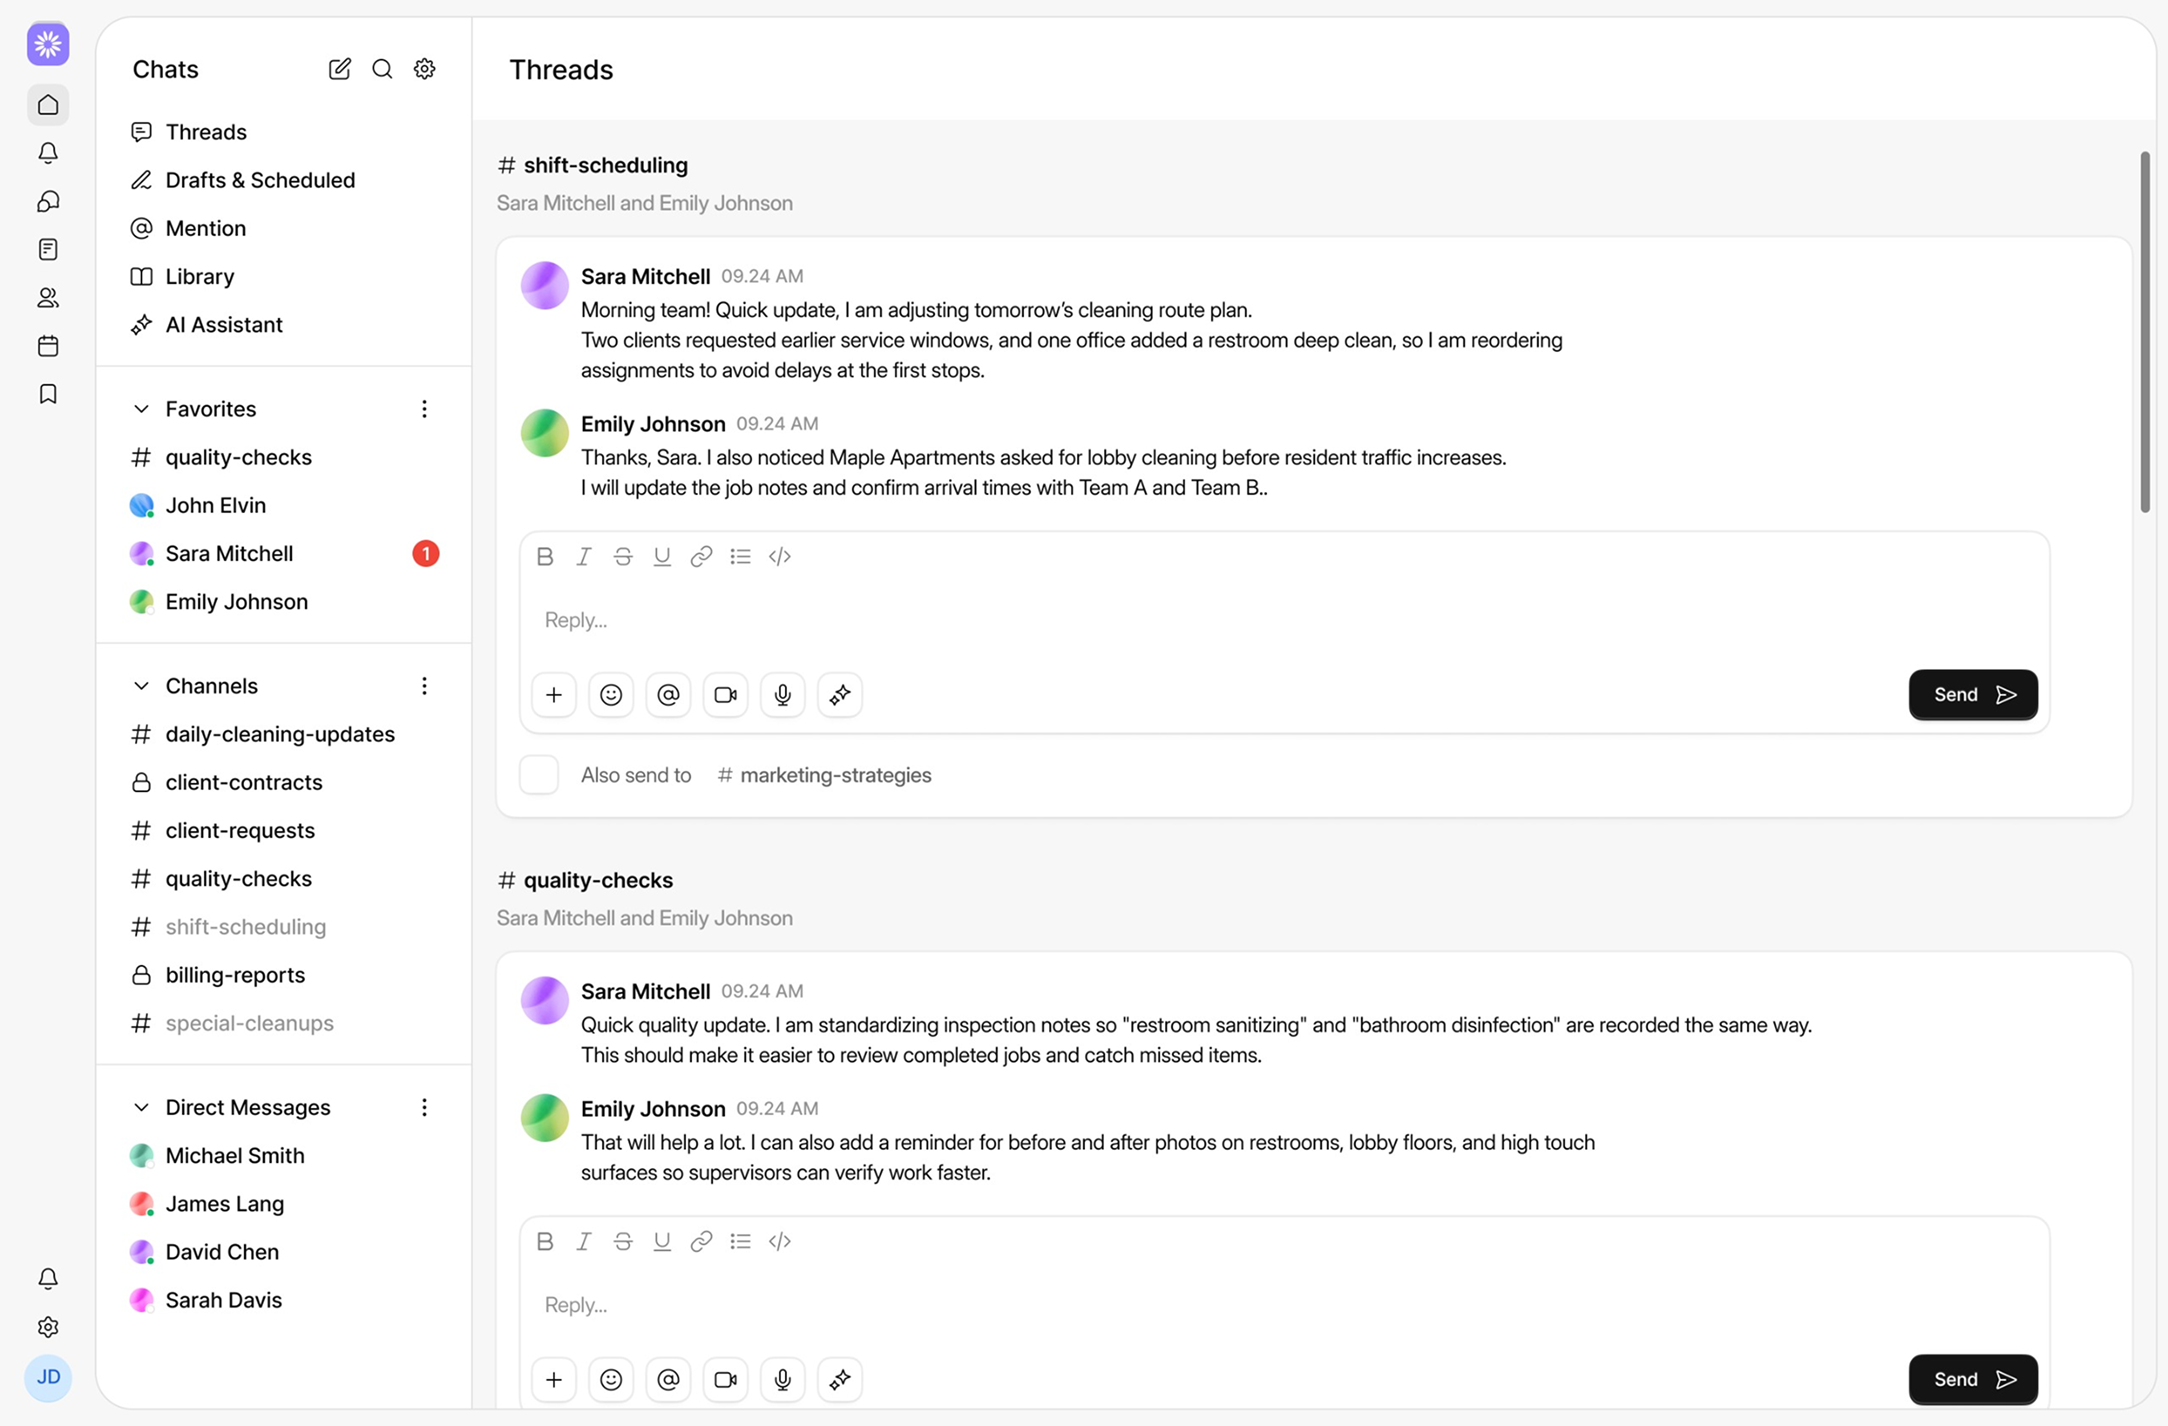
Task: Open the Favorites overflow menu
Action: 424,408
